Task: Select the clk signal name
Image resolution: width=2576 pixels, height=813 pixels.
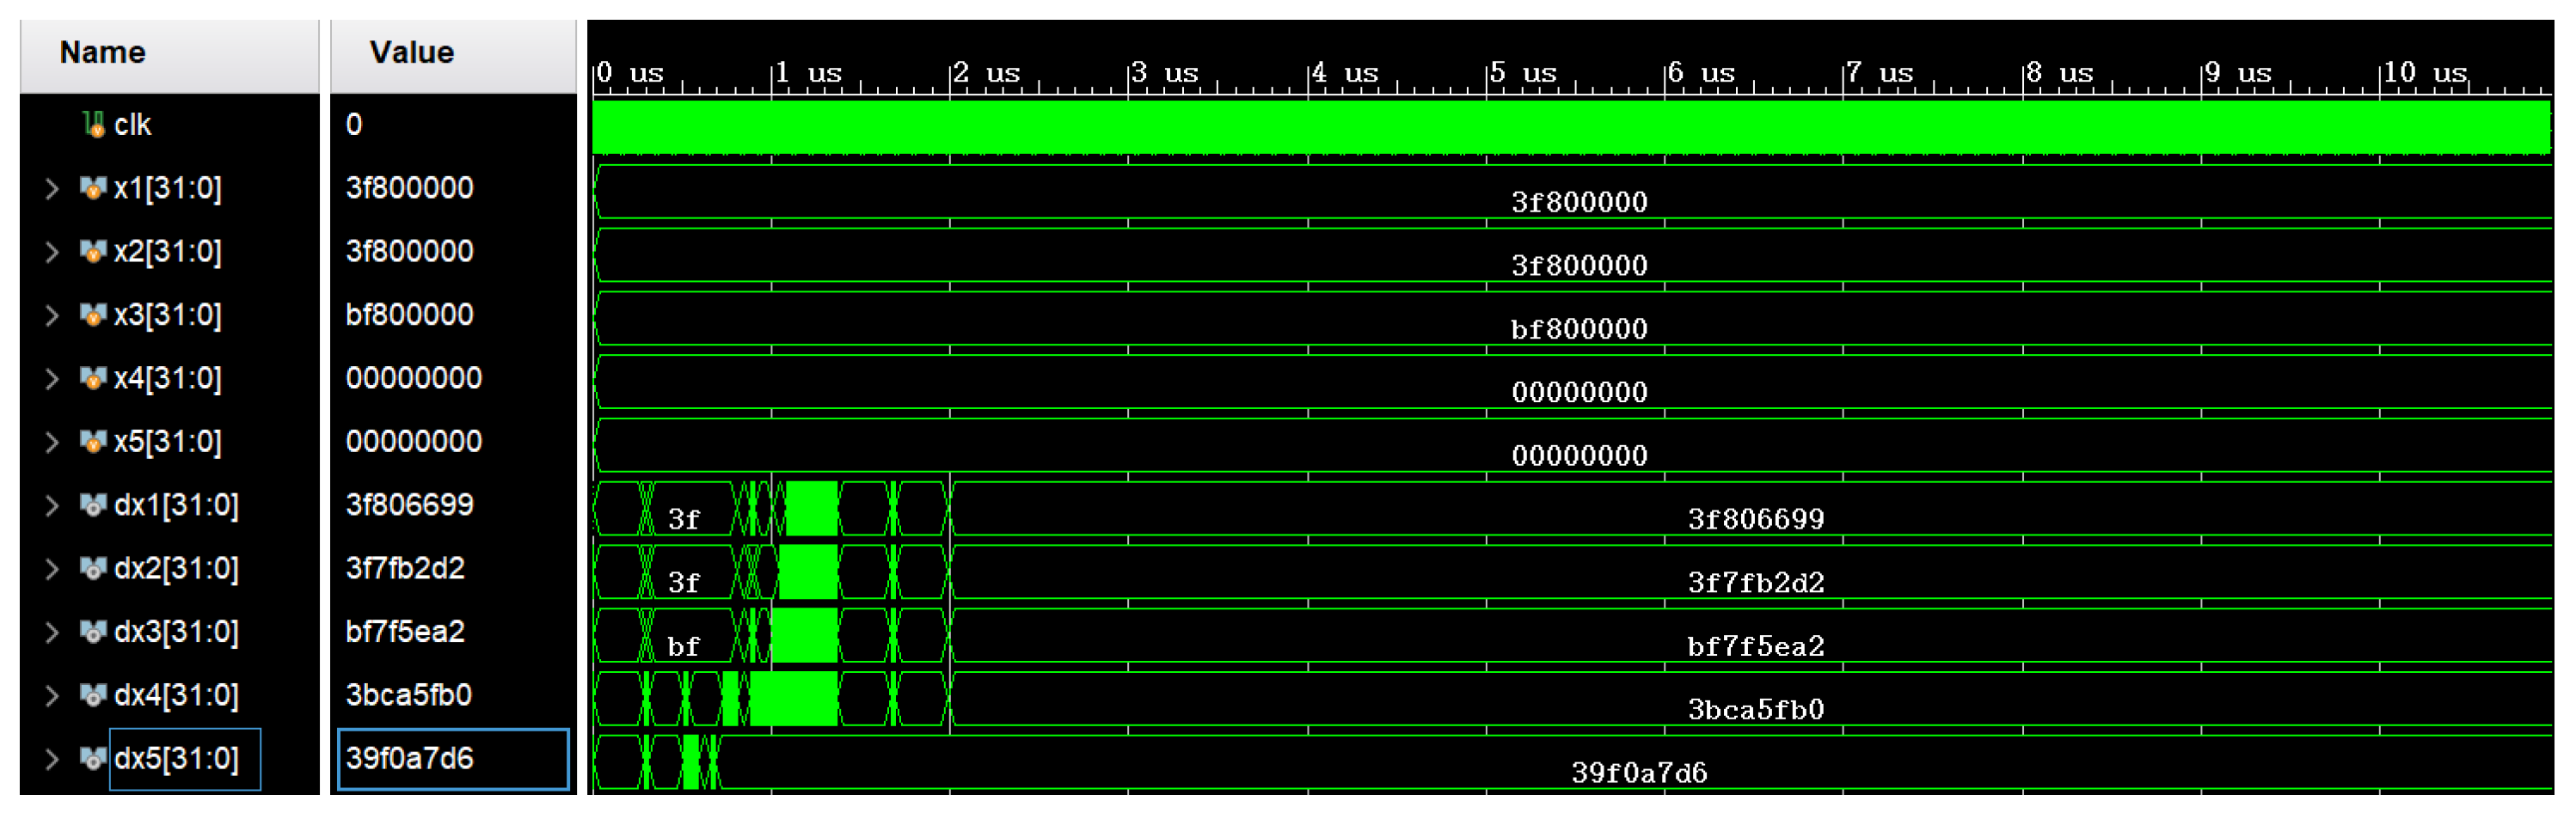Action: (132, 125)
